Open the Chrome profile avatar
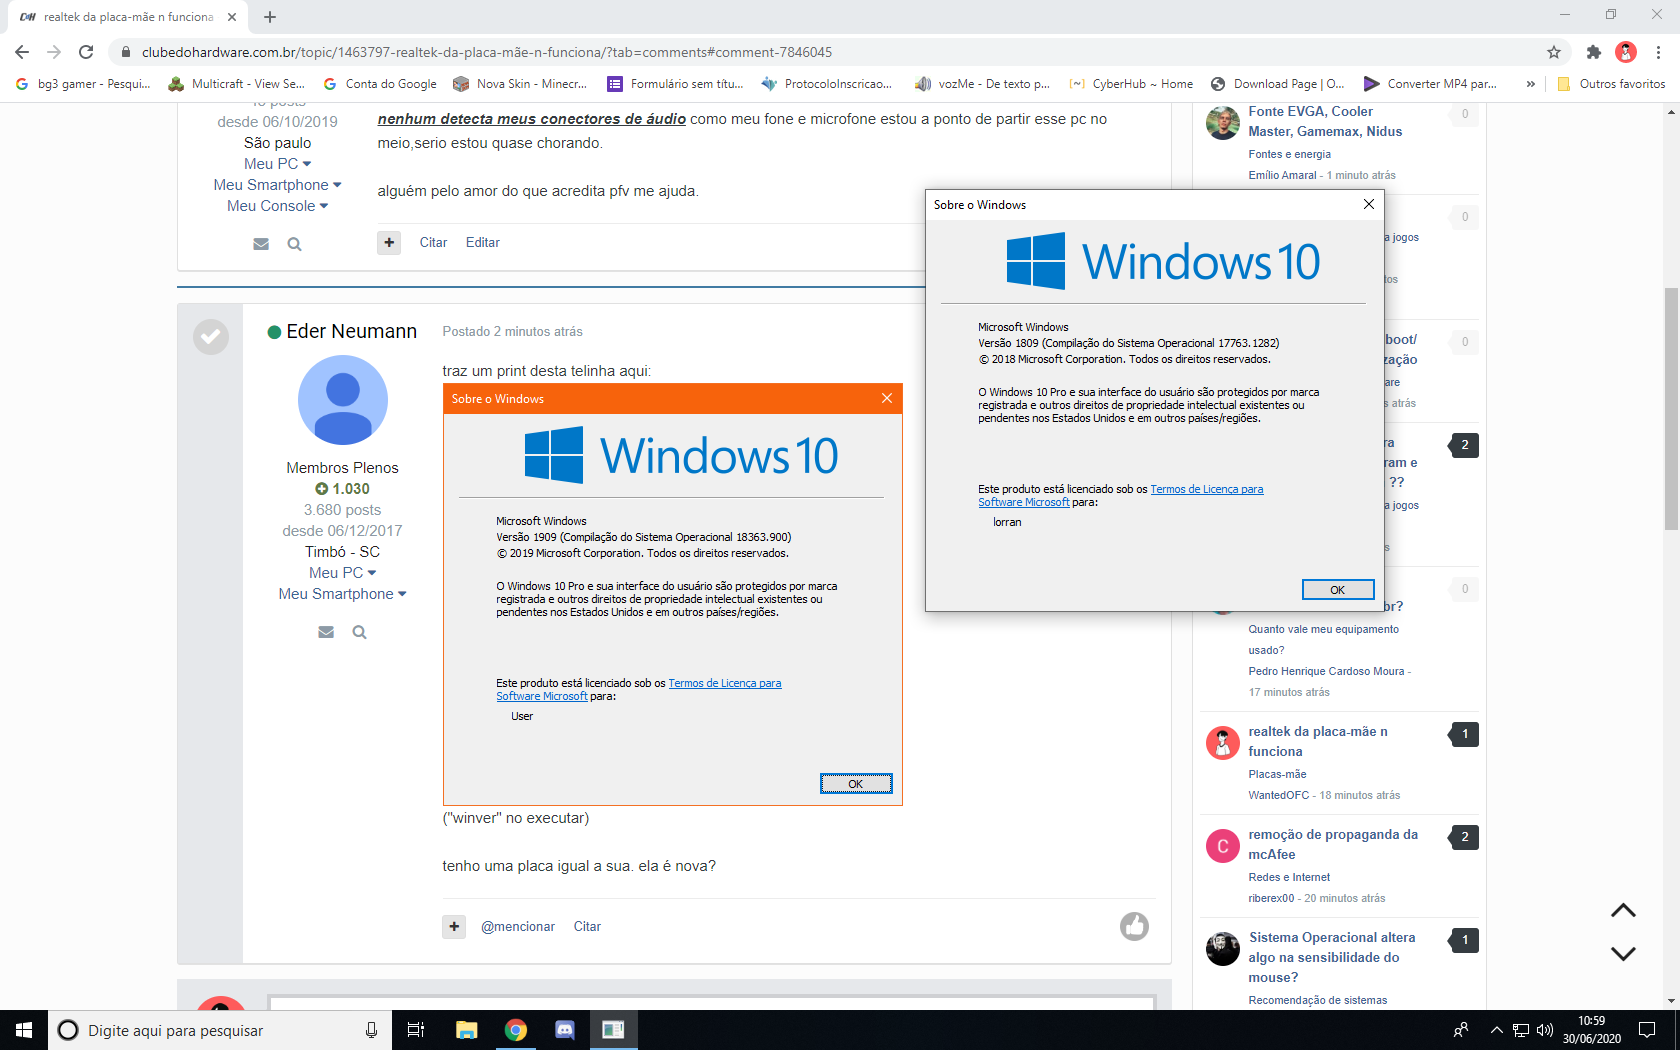This screenshot has width=1680, height=1050. click(x=1626, y=52)
